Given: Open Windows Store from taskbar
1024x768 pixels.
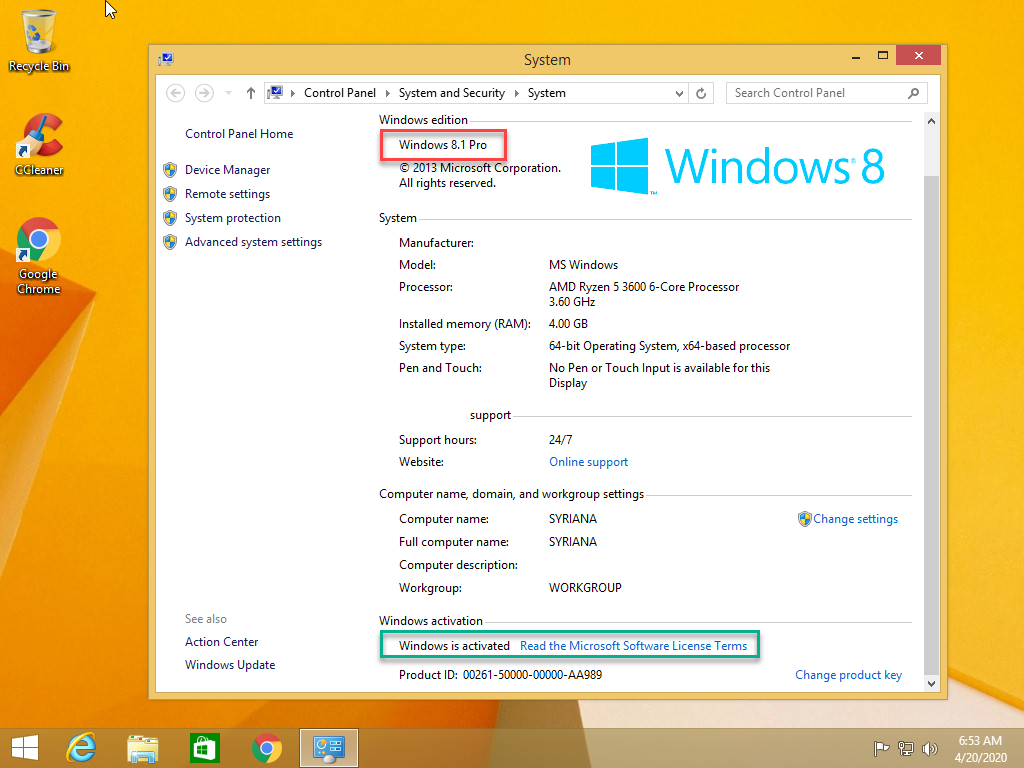Looking at the screenshot, I should point(204,748).
